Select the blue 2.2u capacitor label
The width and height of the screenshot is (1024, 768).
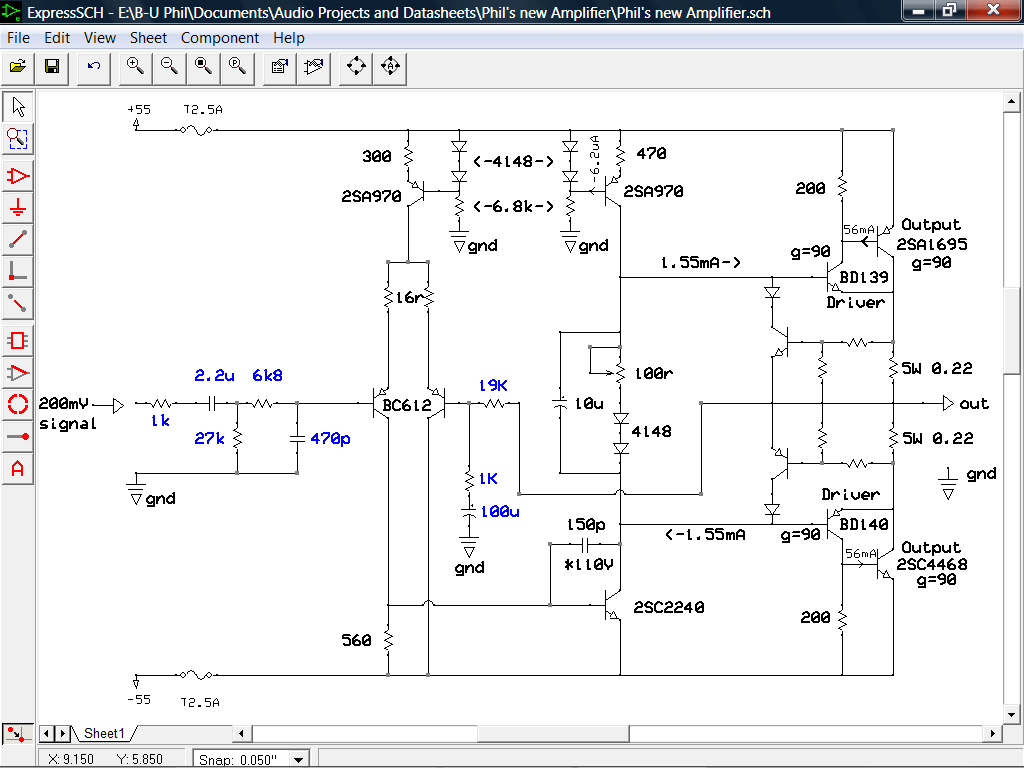214,376
